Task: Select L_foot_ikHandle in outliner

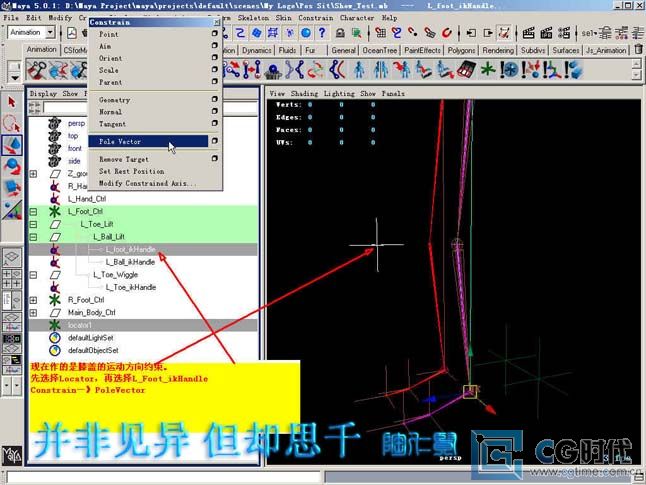Action: [x=130, y=249]
